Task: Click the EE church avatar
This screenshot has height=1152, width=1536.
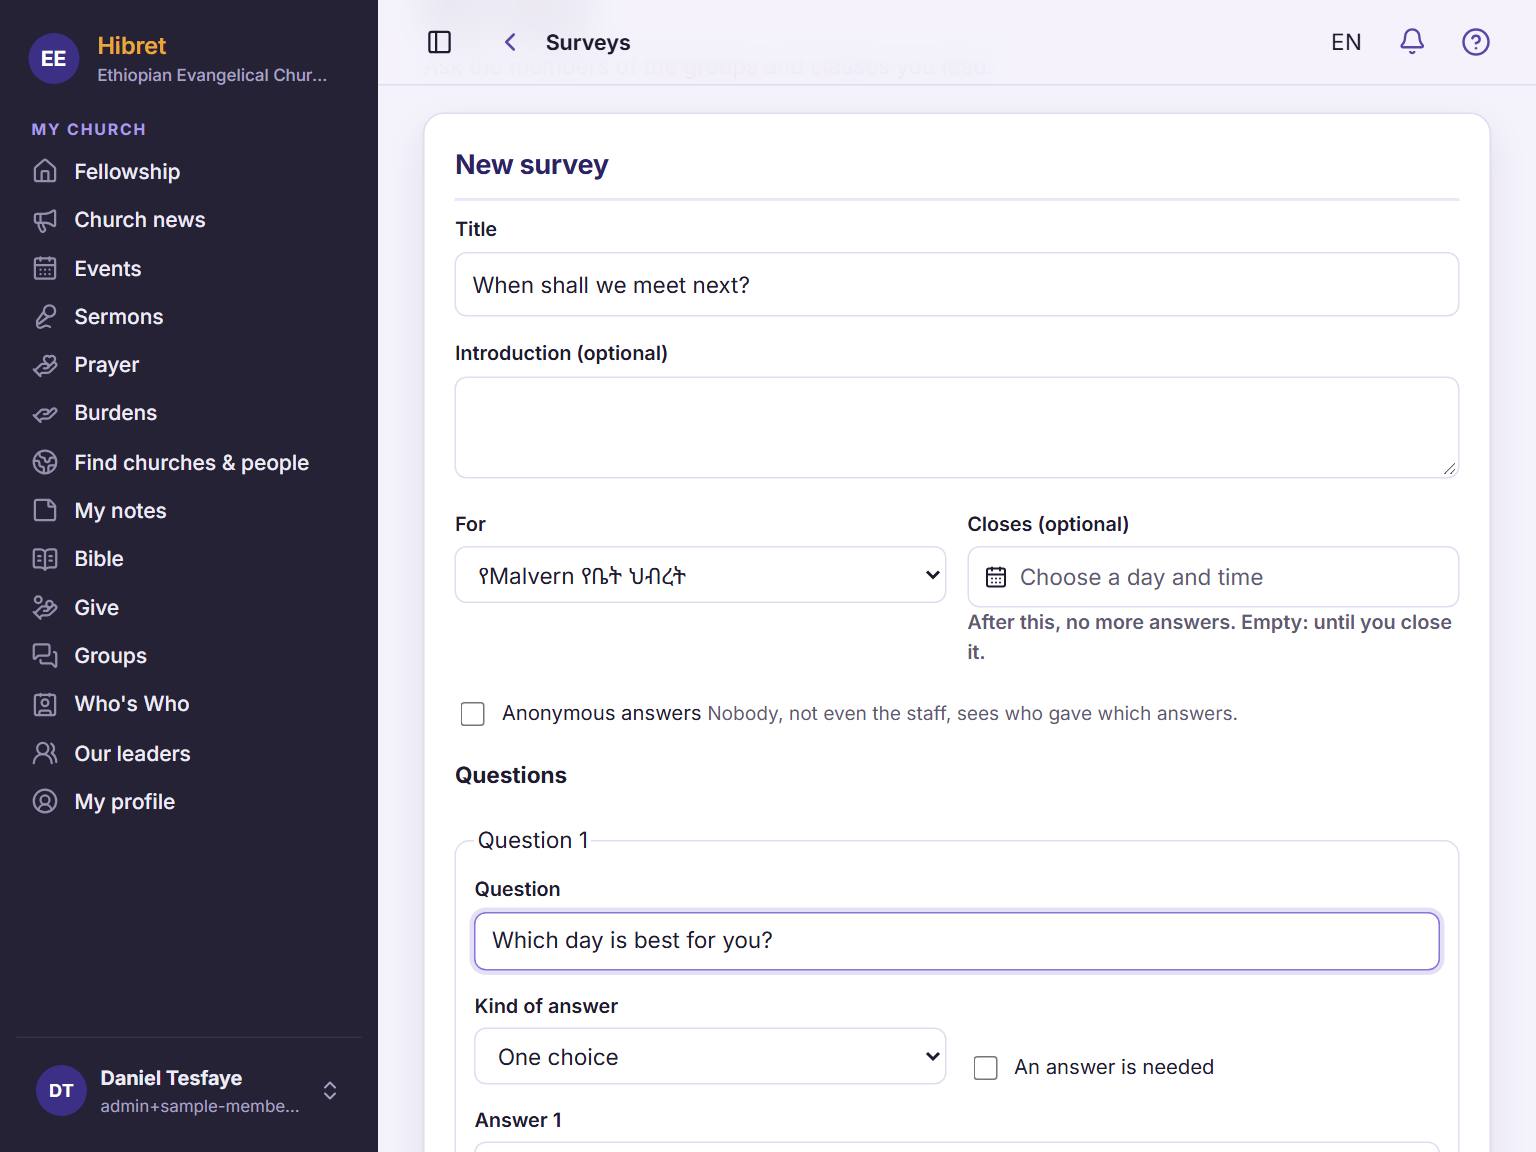Action: 54,58
